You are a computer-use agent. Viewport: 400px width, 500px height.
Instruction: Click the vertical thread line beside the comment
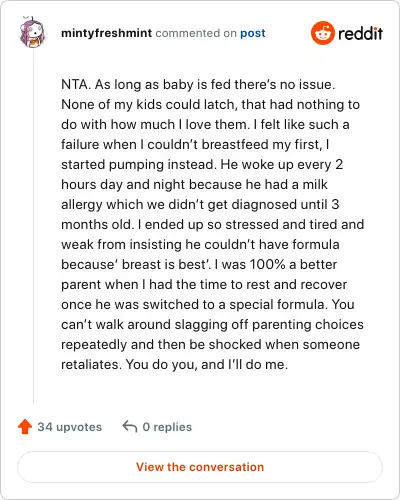33,227
